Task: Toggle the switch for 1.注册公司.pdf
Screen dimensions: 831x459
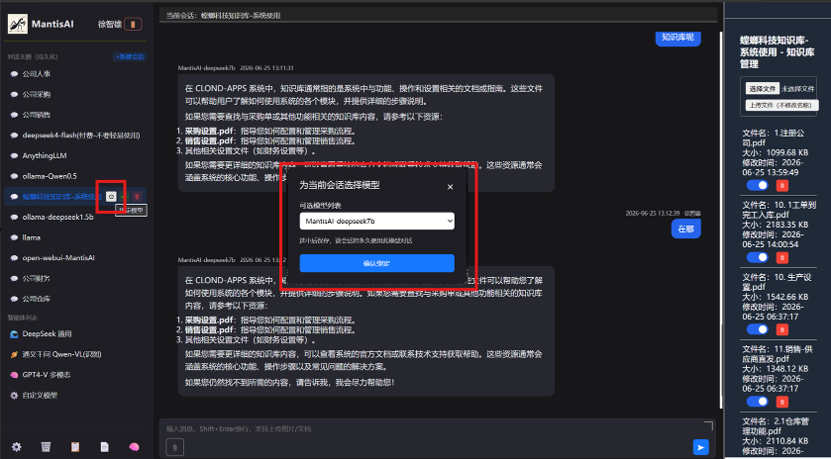Action: (x=758, y=185)
